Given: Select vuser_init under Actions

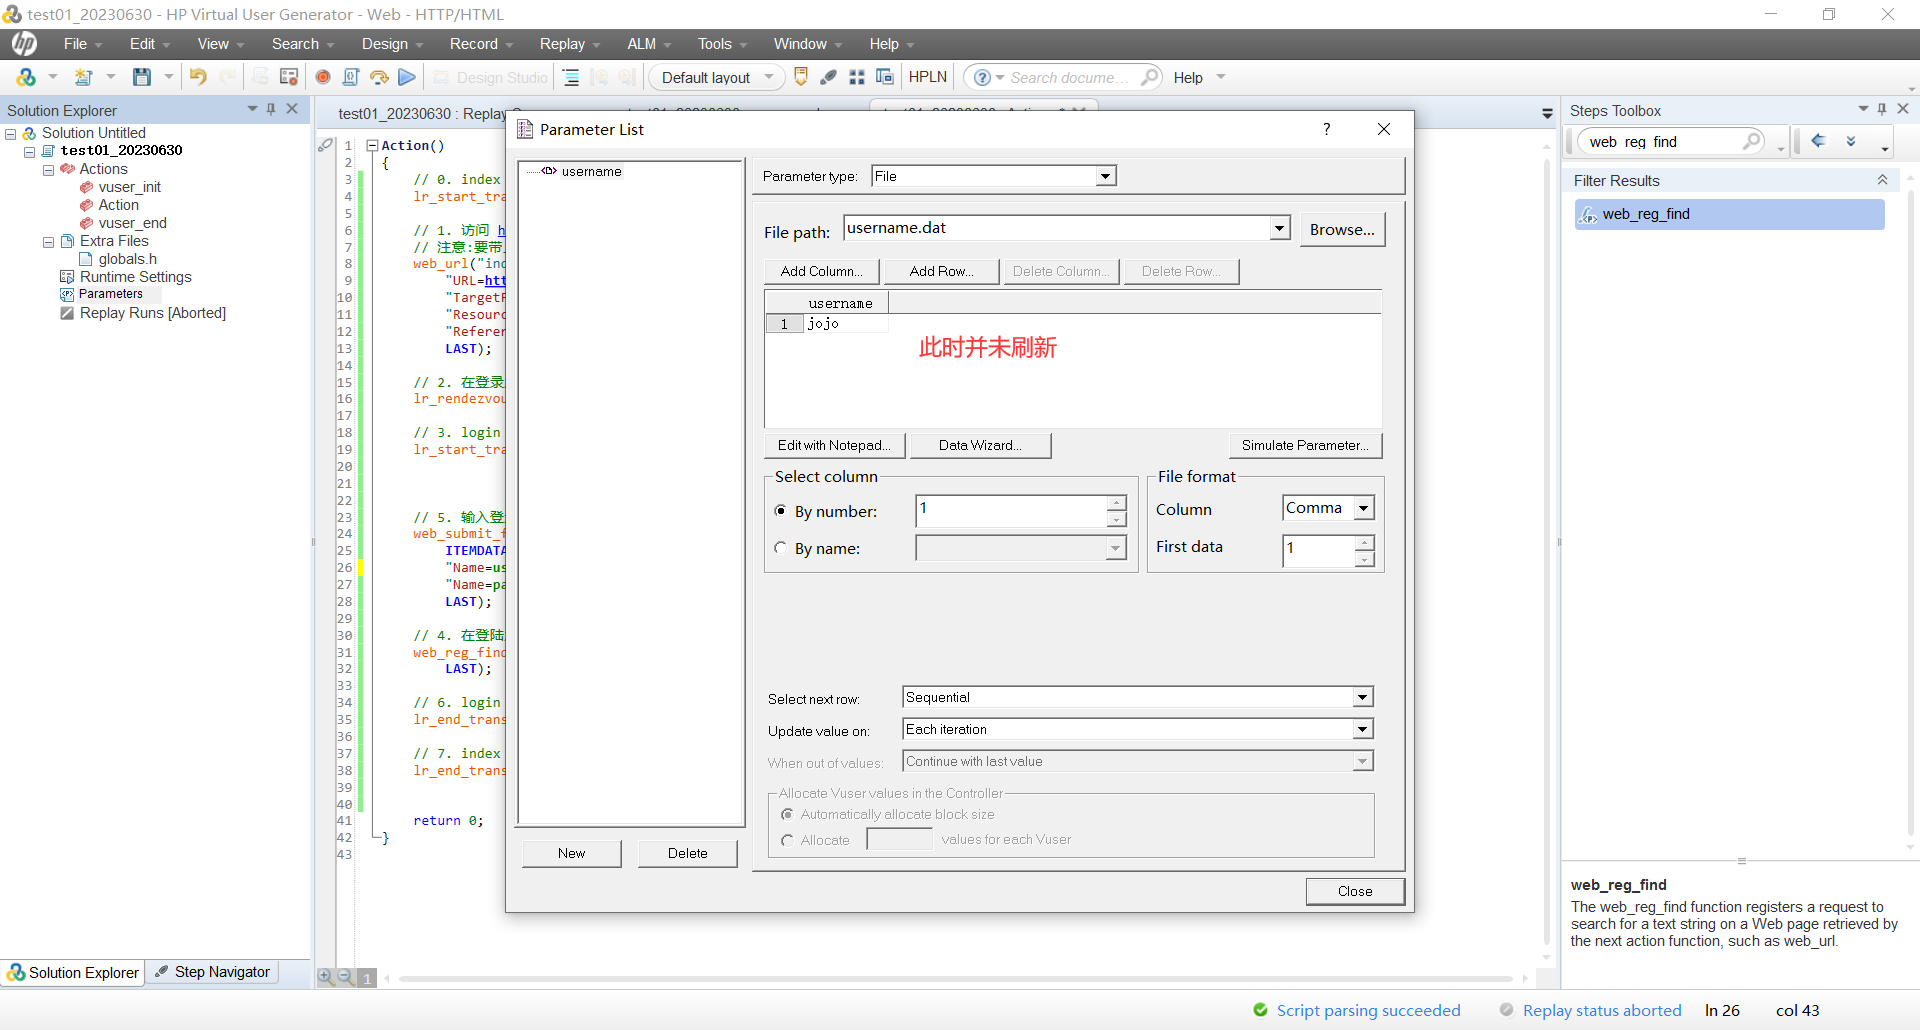Looking at the screenshot, I should pos(129,187).
